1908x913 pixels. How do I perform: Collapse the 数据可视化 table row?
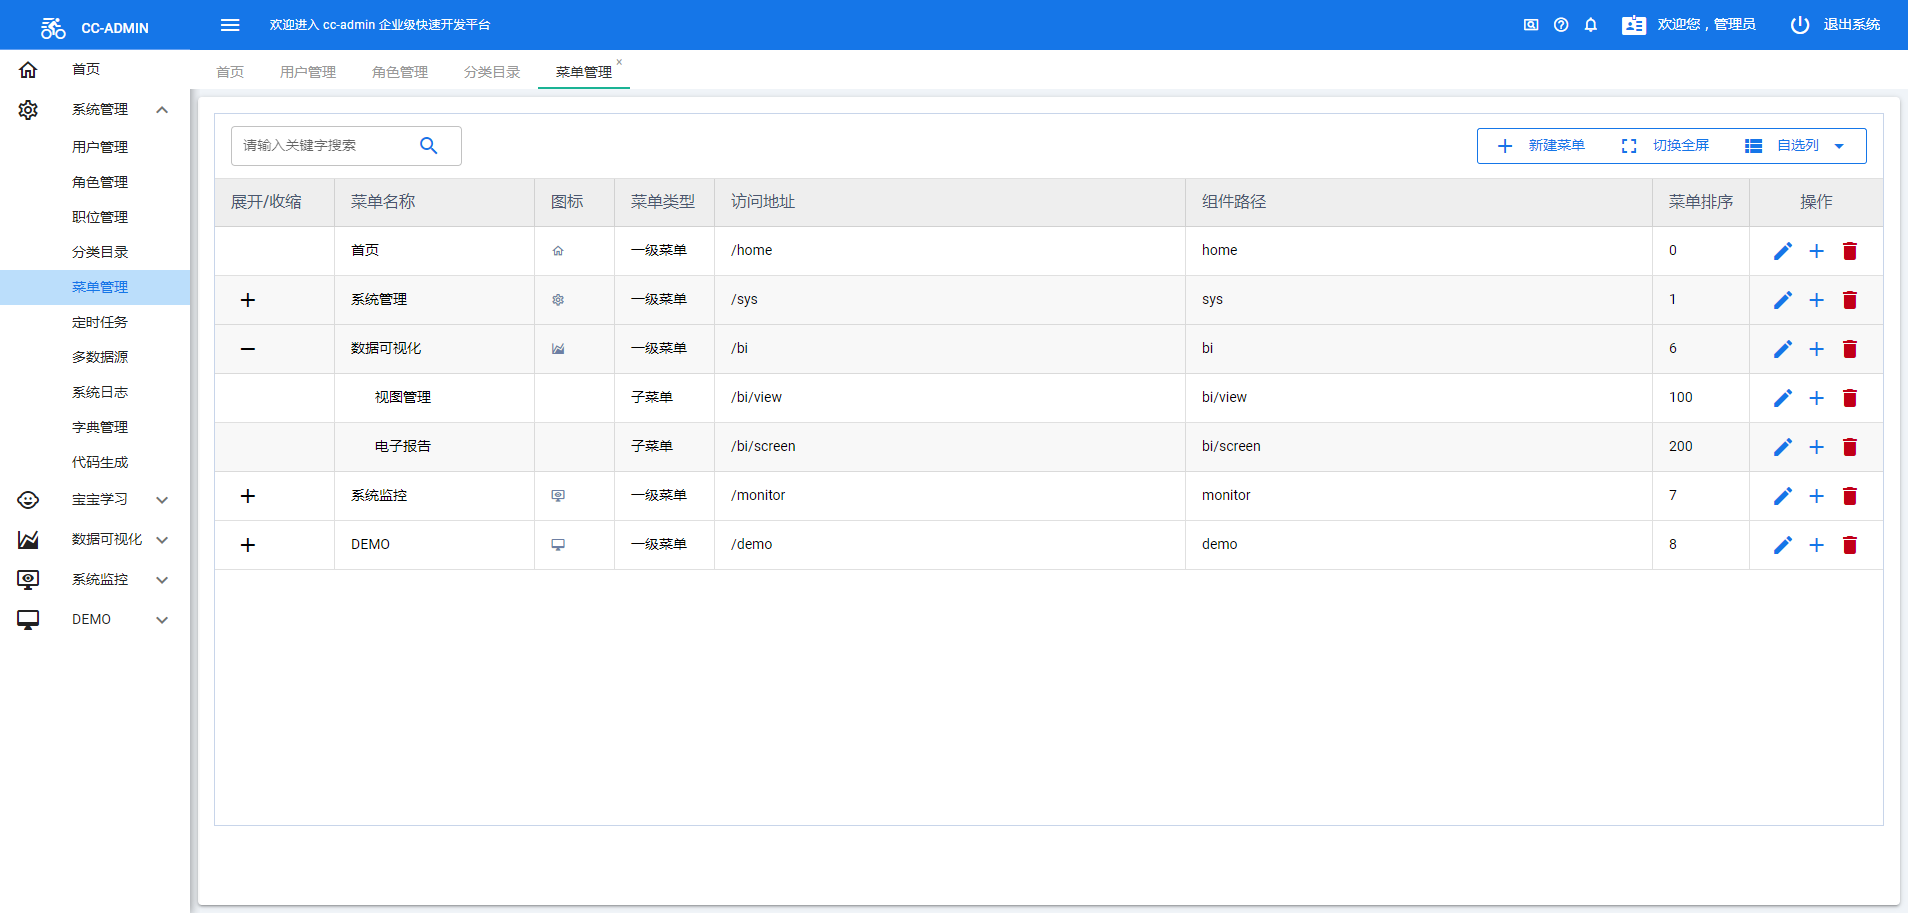pyautogui.click(x=248, y=349)
